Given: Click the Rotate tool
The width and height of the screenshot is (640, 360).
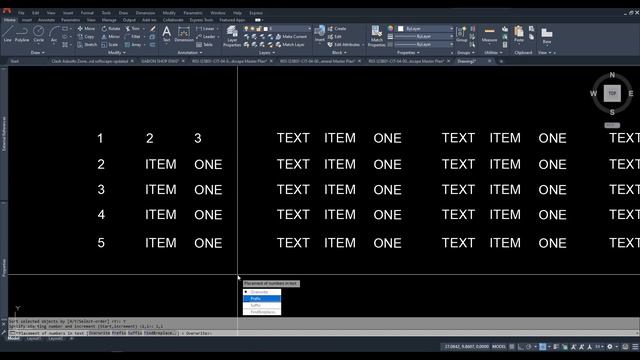Looking at the screenshot, I should [x=111, y=29].
